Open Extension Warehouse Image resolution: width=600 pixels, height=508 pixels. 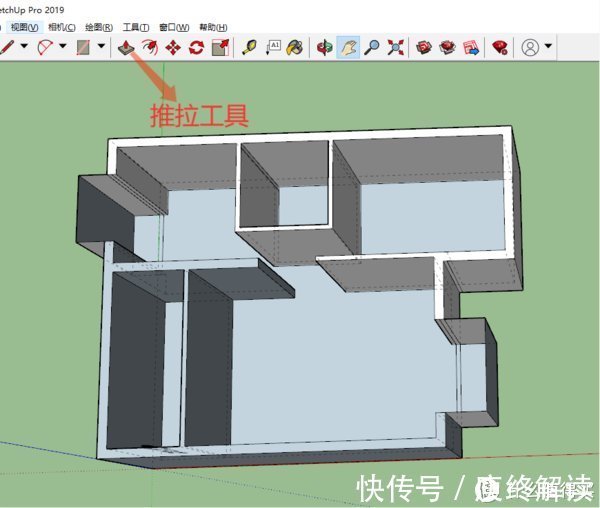coord(447,48)
